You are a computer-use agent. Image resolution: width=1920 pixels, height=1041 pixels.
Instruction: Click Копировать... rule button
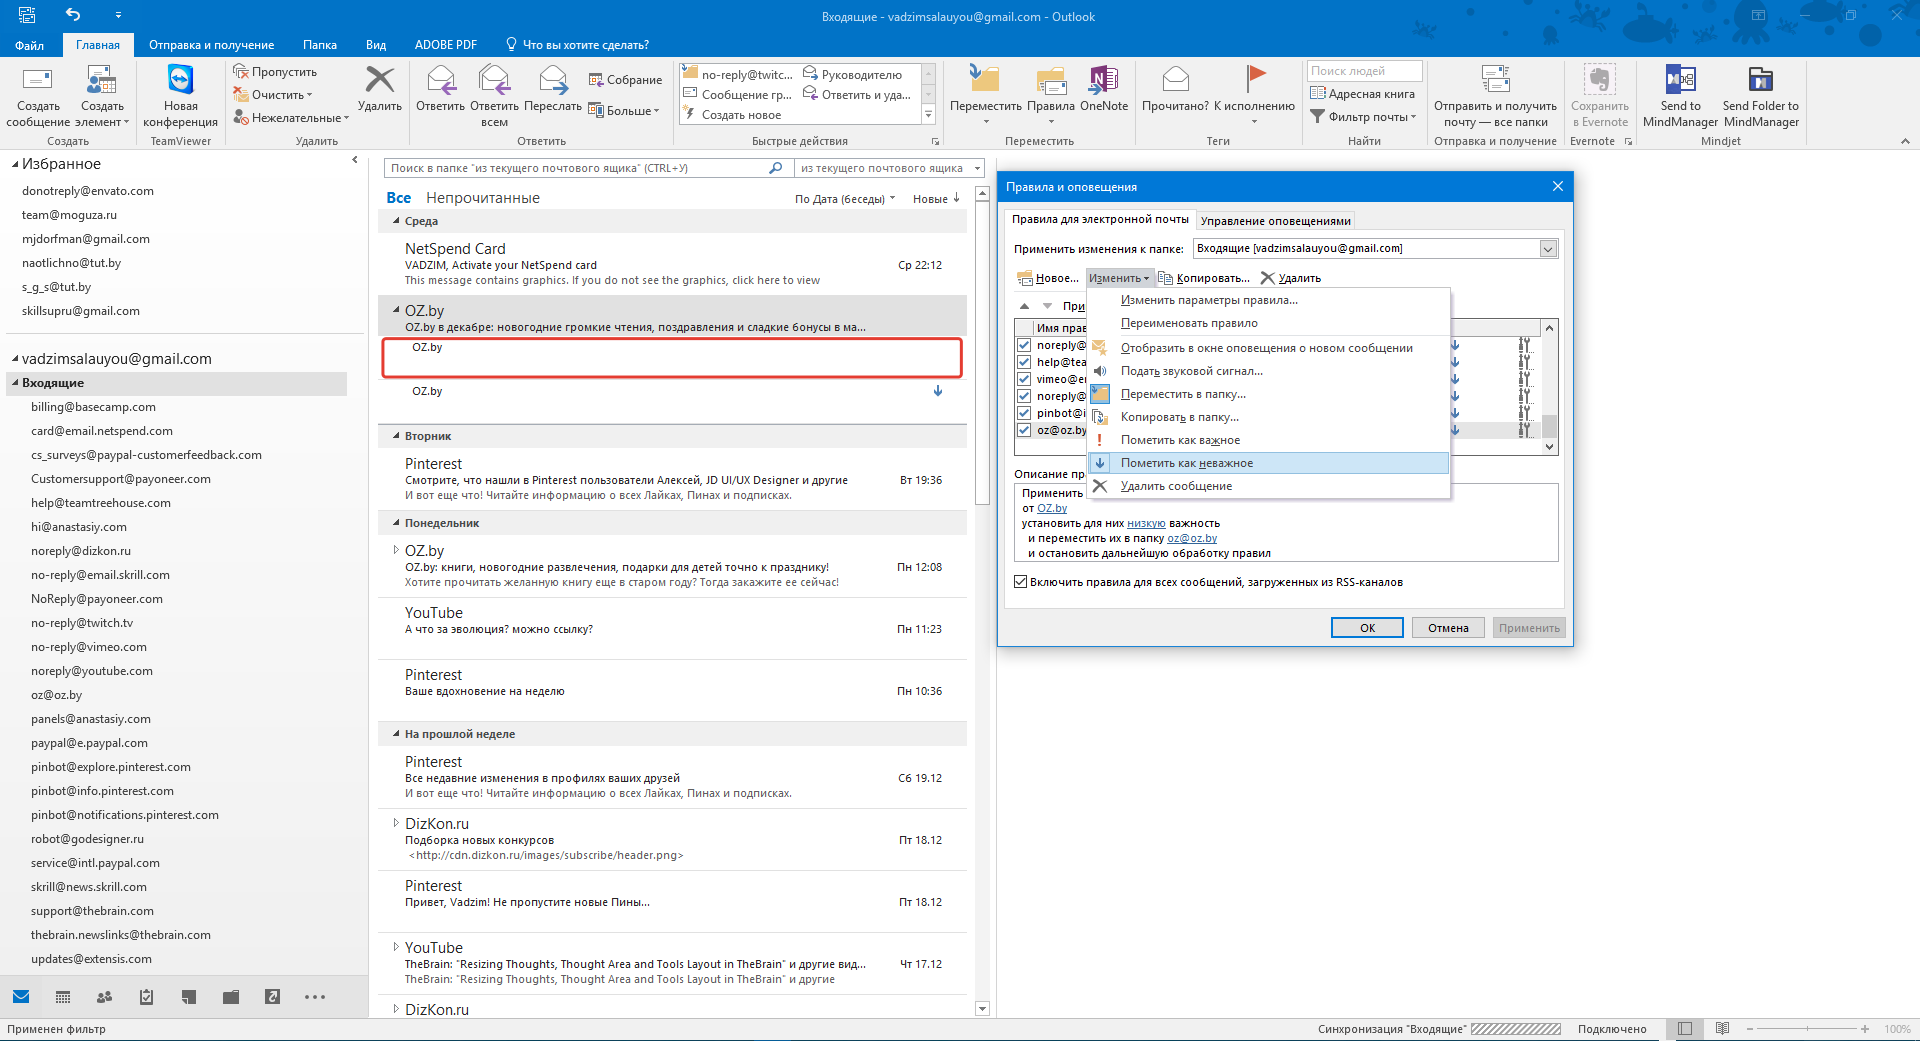tap(1204, 278)
